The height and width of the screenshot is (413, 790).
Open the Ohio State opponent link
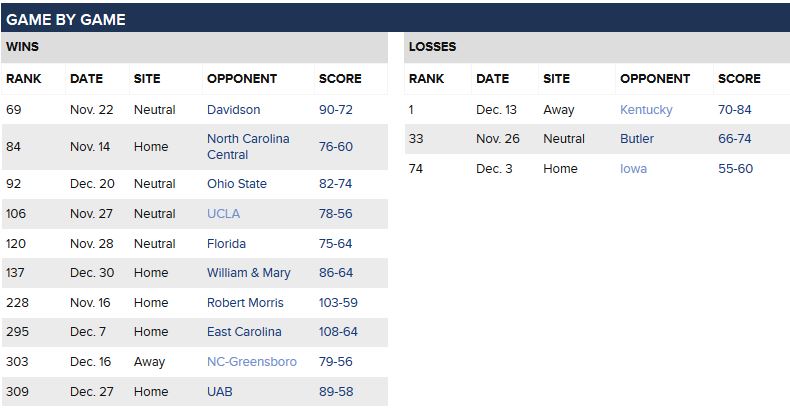(237, 184)
